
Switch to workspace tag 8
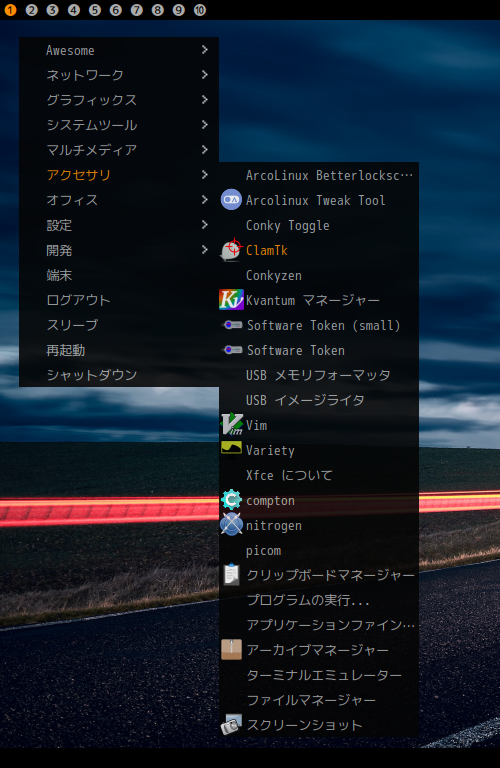pyautogui.click(x=158, y=10)
